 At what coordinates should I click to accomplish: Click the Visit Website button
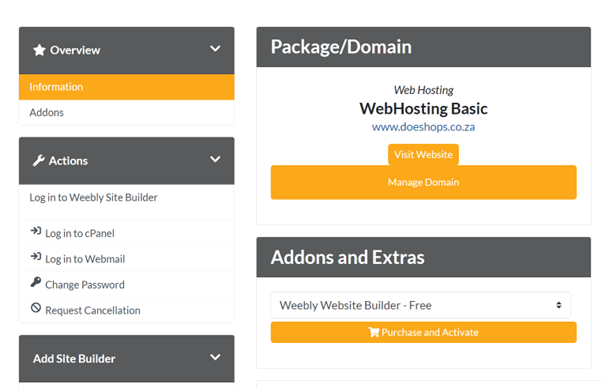pyautogui.click(x=423, y=154)
